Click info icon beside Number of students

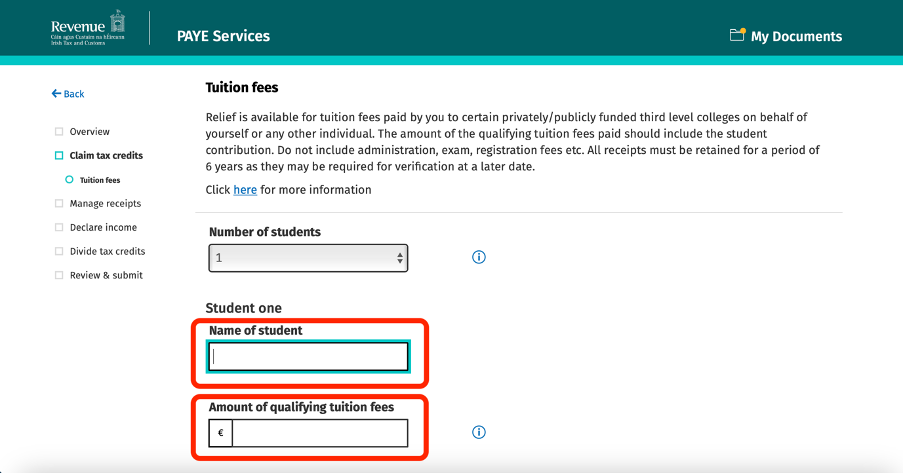[x=479, y=257]
